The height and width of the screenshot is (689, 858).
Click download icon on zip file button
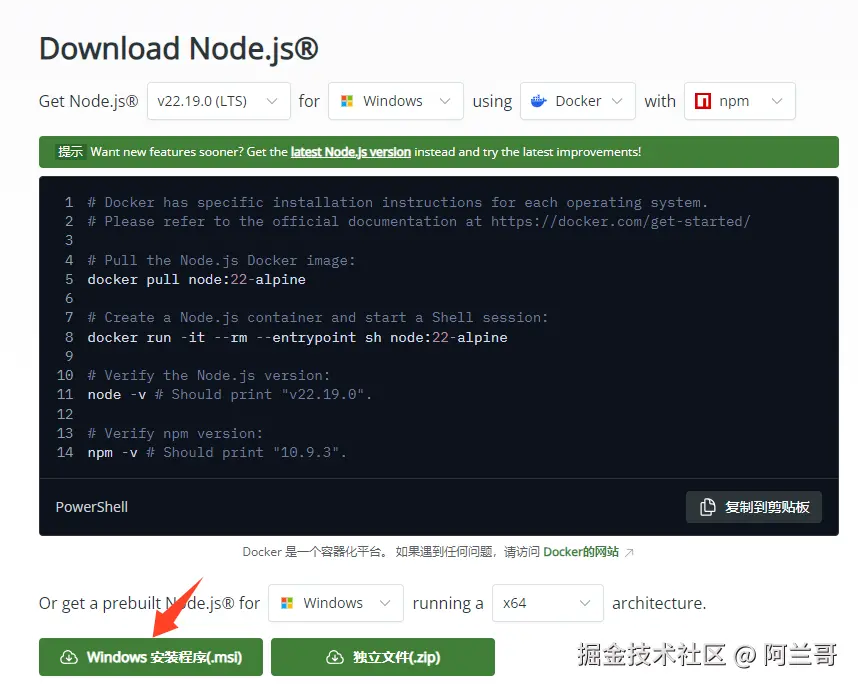[335, 657]
